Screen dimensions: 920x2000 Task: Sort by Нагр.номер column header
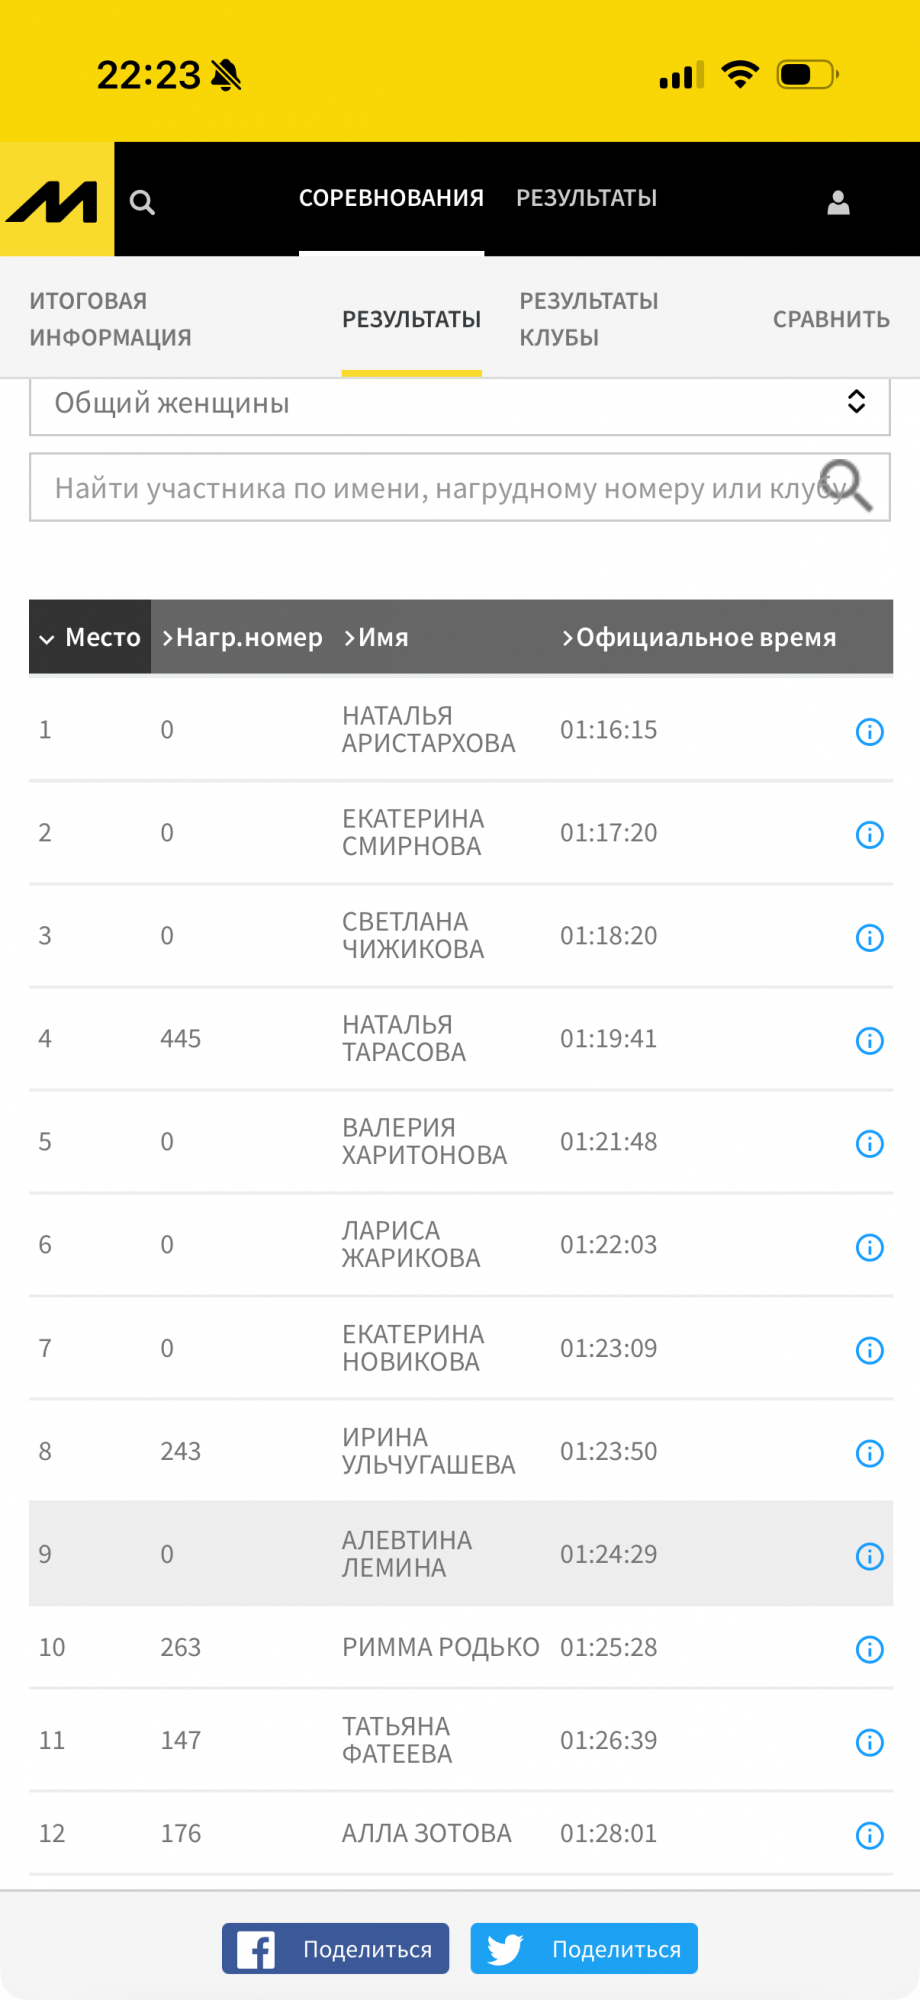click(243, 637)
